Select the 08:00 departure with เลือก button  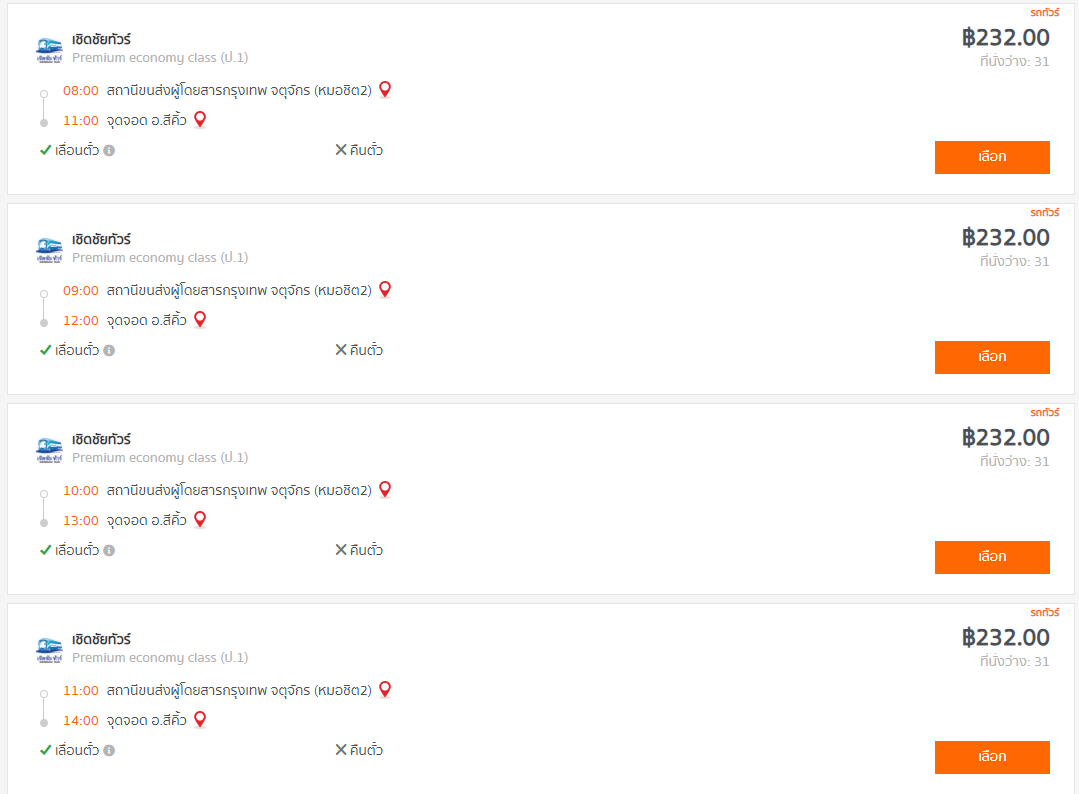pos(992,158)
